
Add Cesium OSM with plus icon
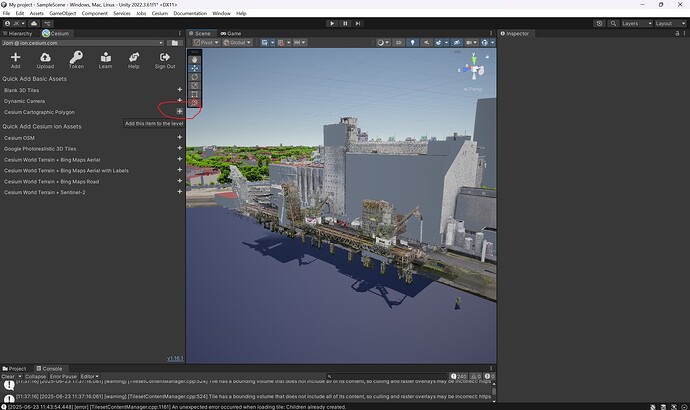[180, 137]
